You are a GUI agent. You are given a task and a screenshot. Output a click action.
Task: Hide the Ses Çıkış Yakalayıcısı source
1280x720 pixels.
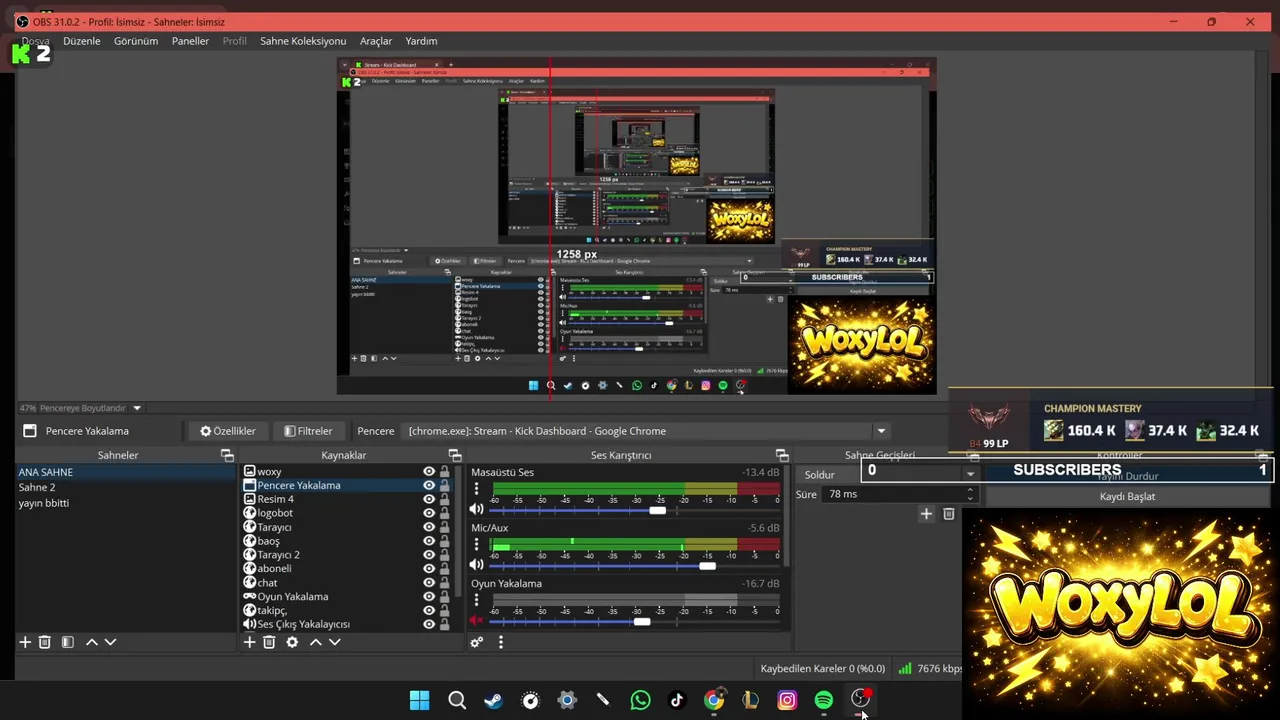429,624
